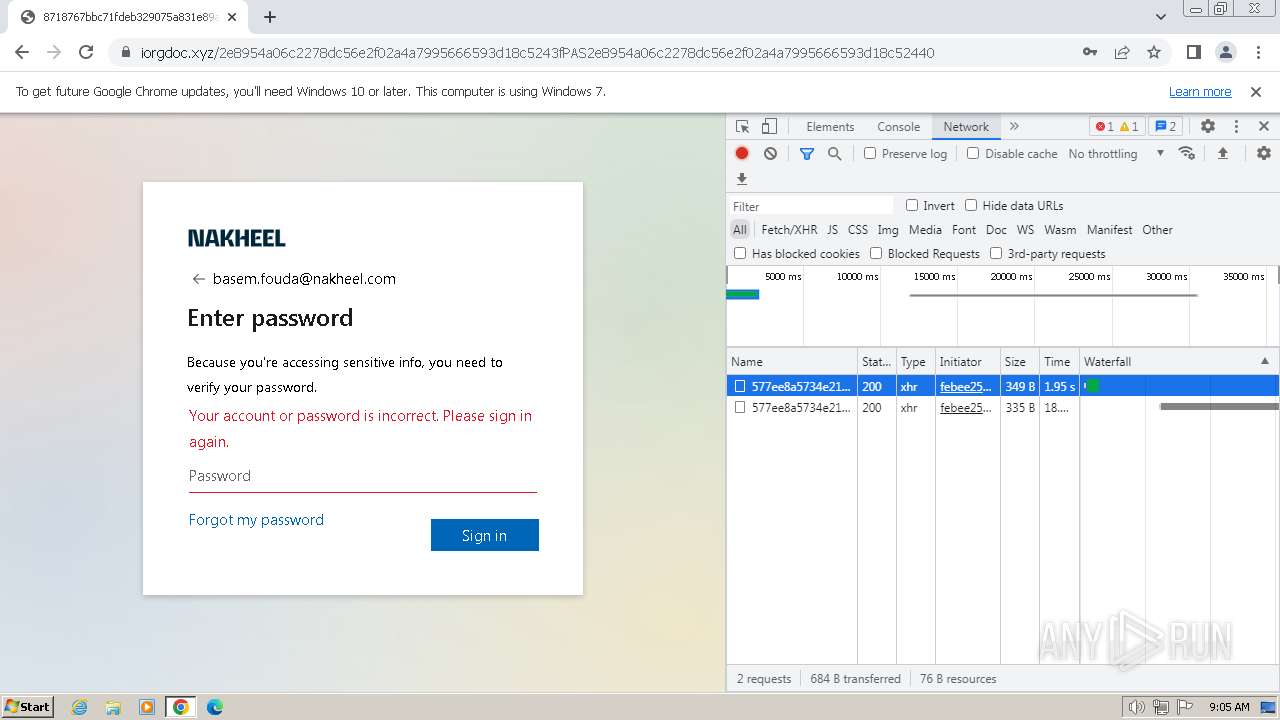This screenshot has height=720, width=1280.
Task: Sort by the Waterfall column arrow
Action: [1264, 361]
